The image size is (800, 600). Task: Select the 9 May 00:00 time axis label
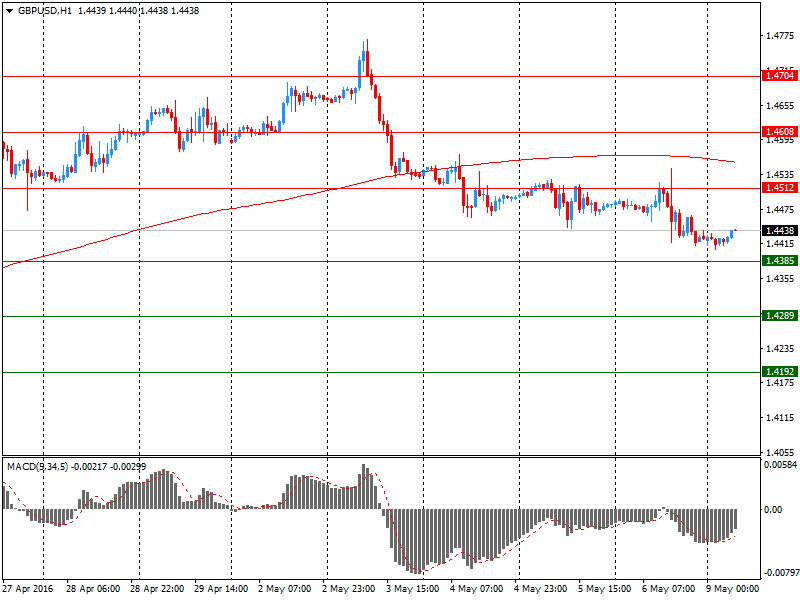pyautogui.click(x=733, y=589)
